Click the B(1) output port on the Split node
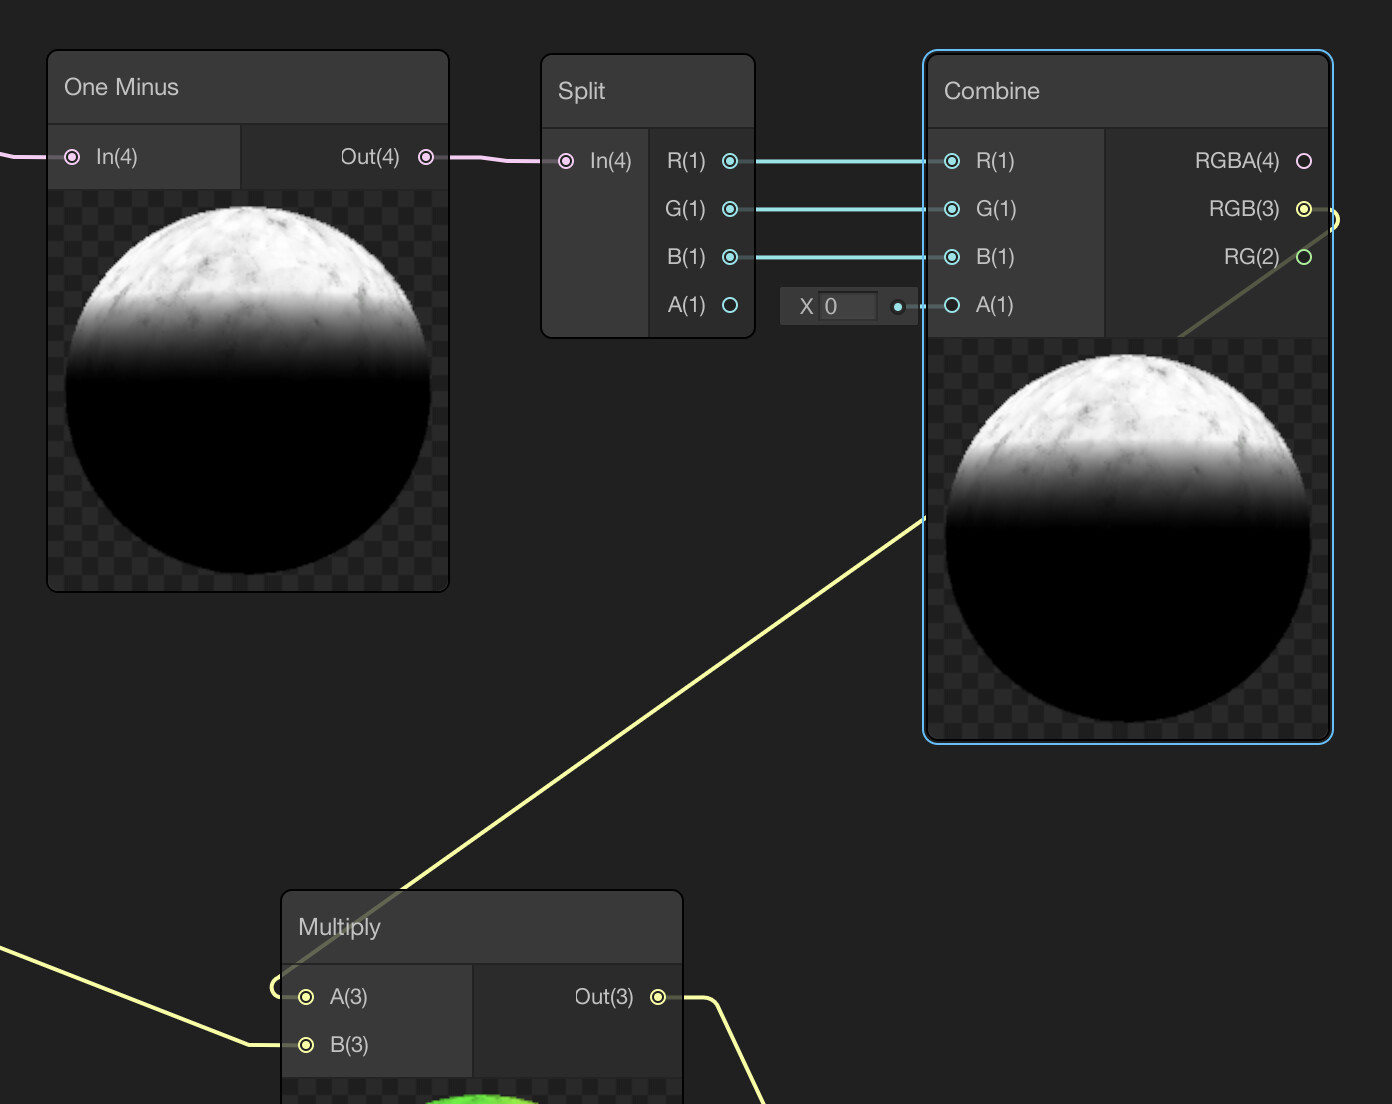The width and height of the screenshot is (1392, 1104). 730,257
